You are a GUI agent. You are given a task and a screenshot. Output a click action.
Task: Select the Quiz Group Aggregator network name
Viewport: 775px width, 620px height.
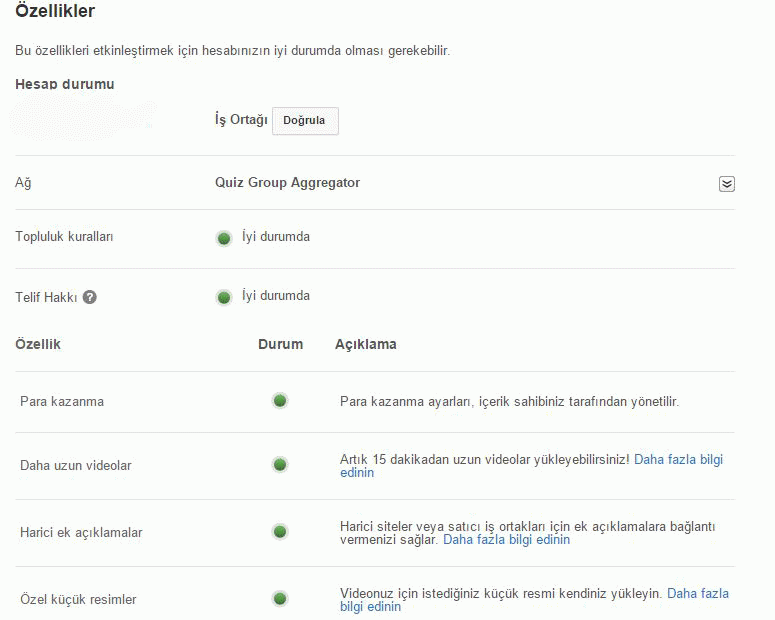287,183
